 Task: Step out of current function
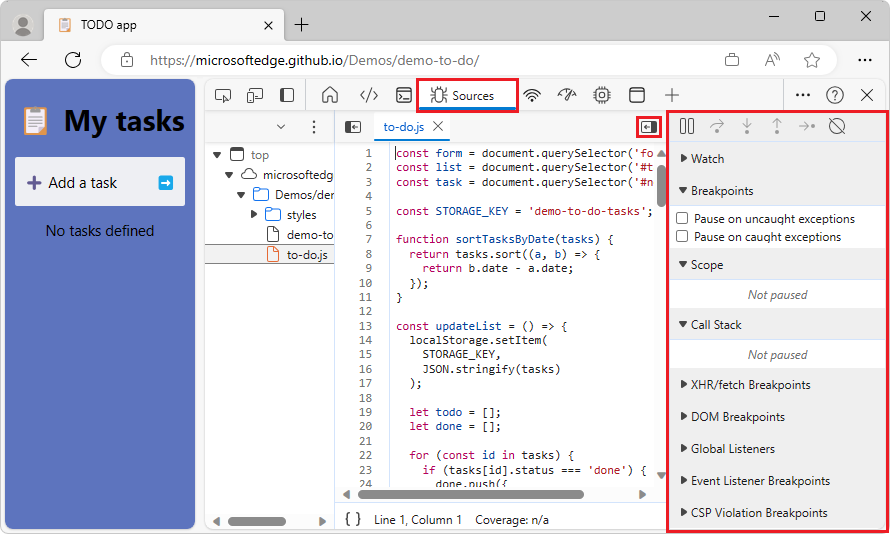coord(776,126)
